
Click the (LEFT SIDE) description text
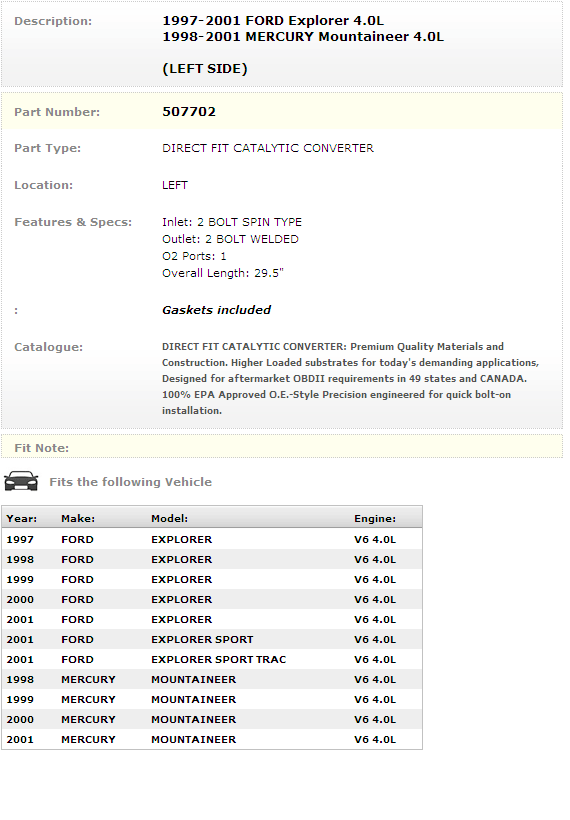pos(204,69)
